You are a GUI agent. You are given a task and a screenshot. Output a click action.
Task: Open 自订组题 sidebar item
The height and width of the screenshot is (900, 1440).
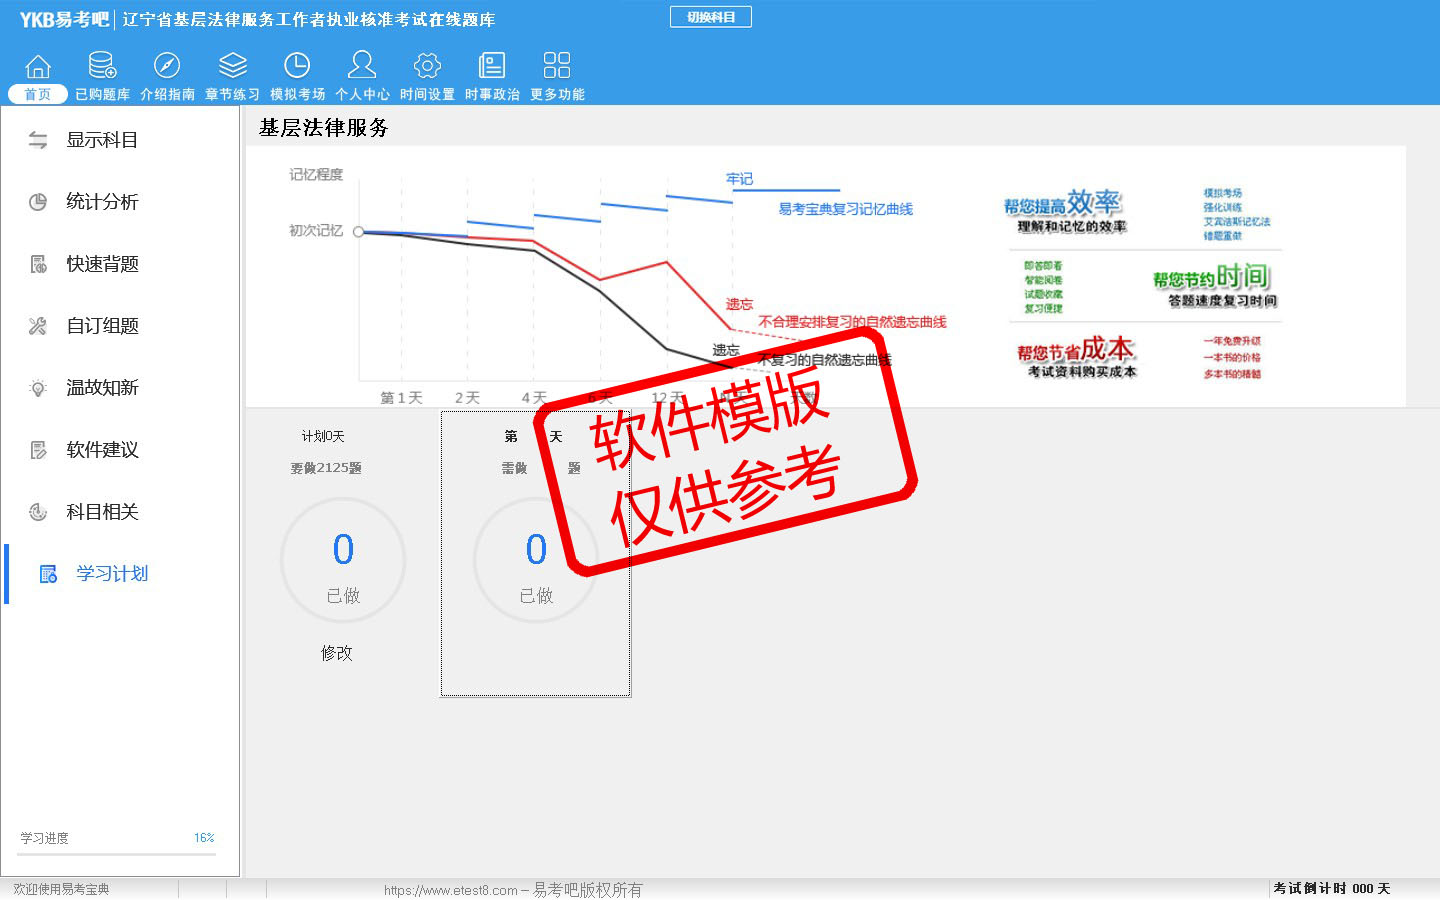(101, 326)
